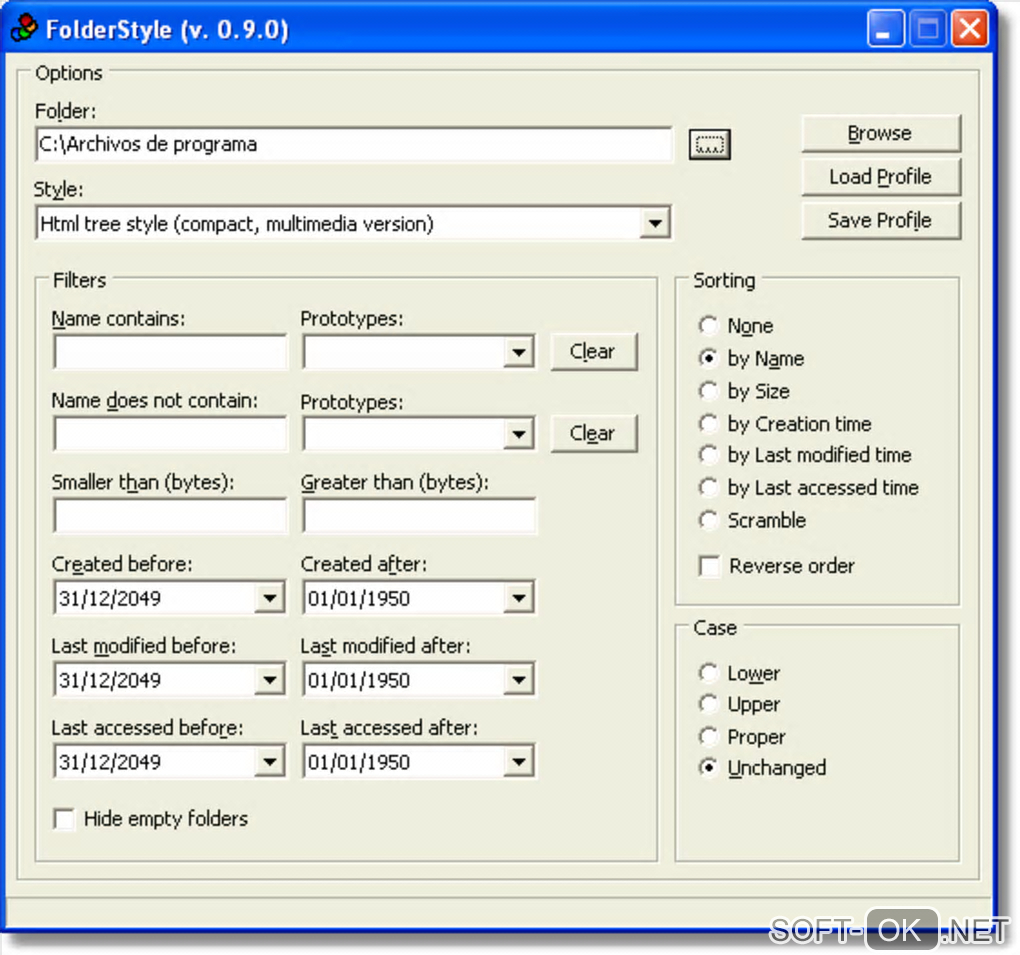Open the Created before date picker
This screenshot has width=1020, height=955.
[x=269, y=598]
